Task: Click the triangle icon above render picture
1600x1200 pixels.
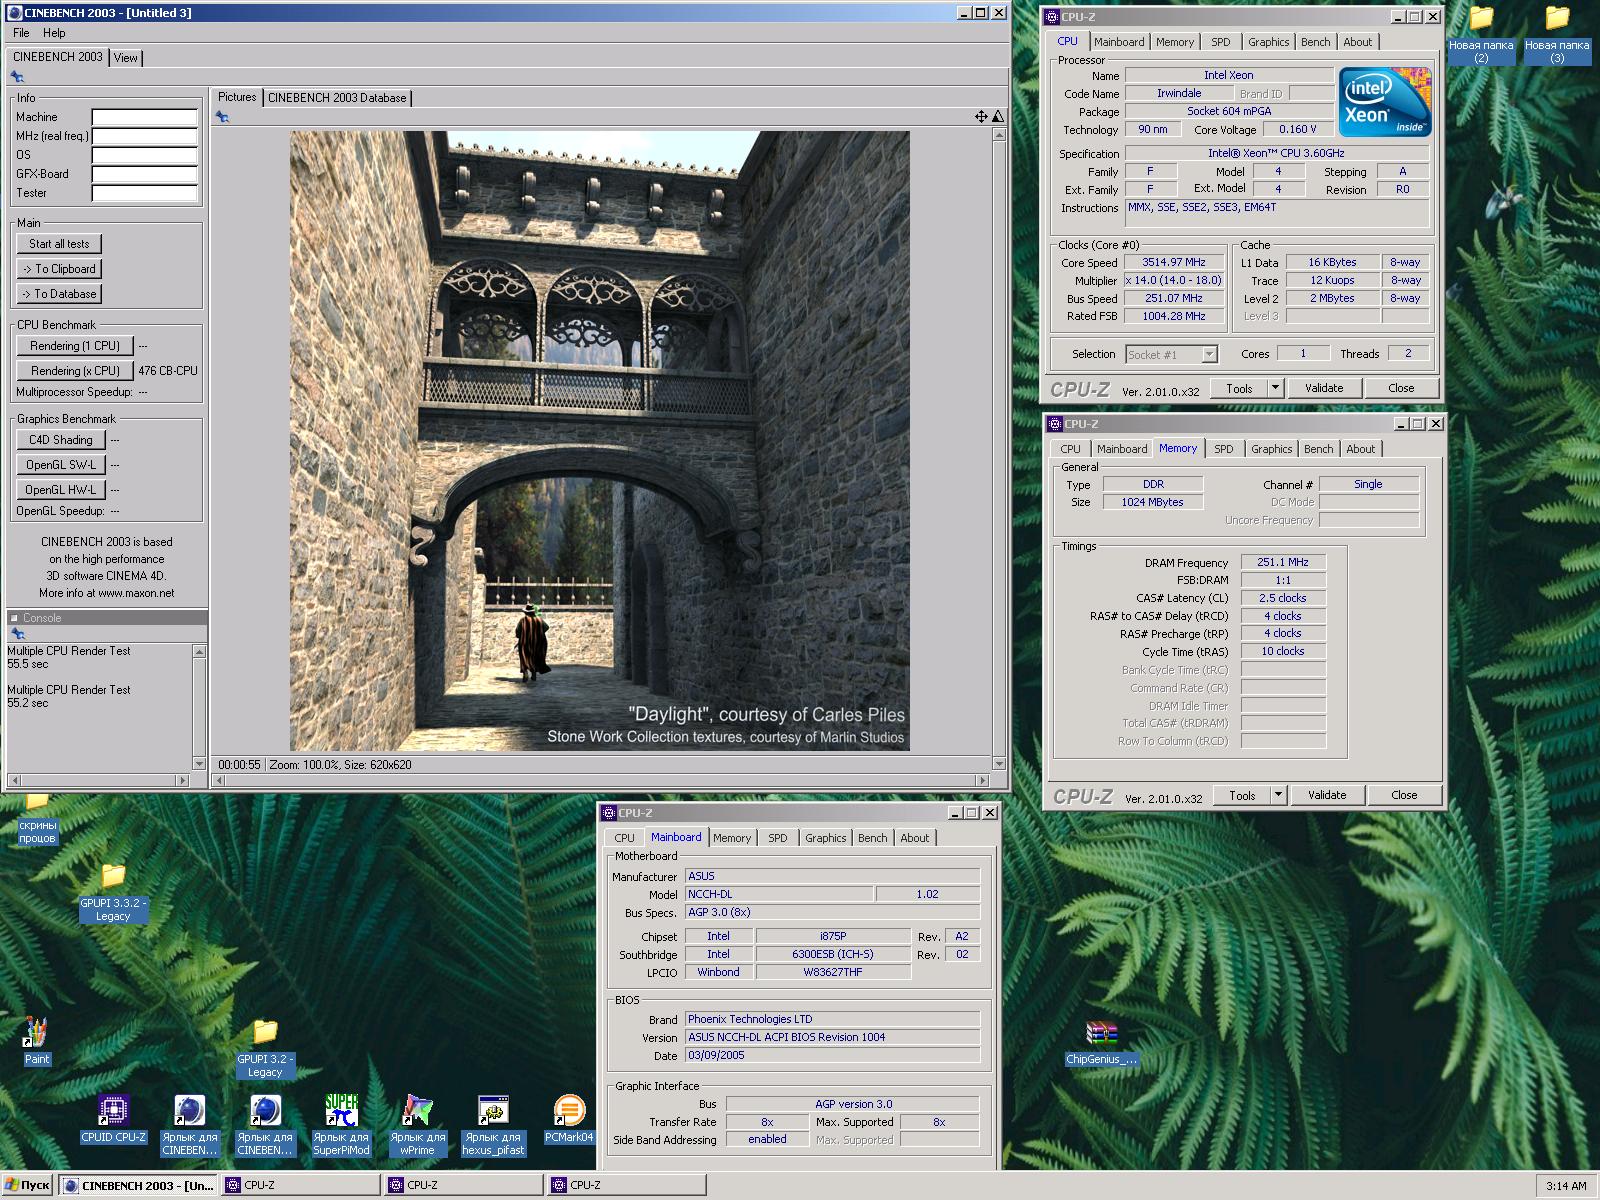Action: pos(997,117)
